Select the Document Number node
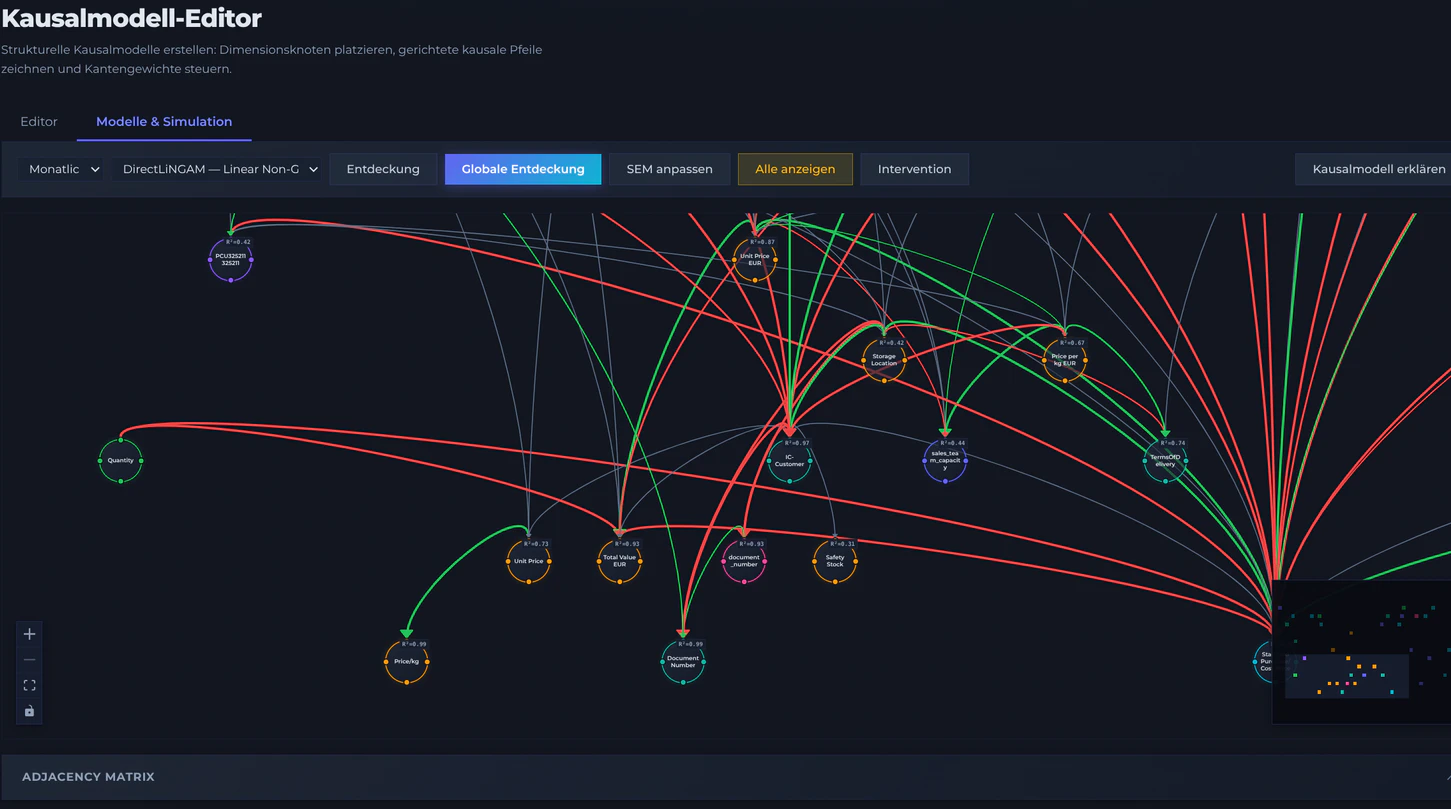This screenshot has width=1451, height=809. 683,661
